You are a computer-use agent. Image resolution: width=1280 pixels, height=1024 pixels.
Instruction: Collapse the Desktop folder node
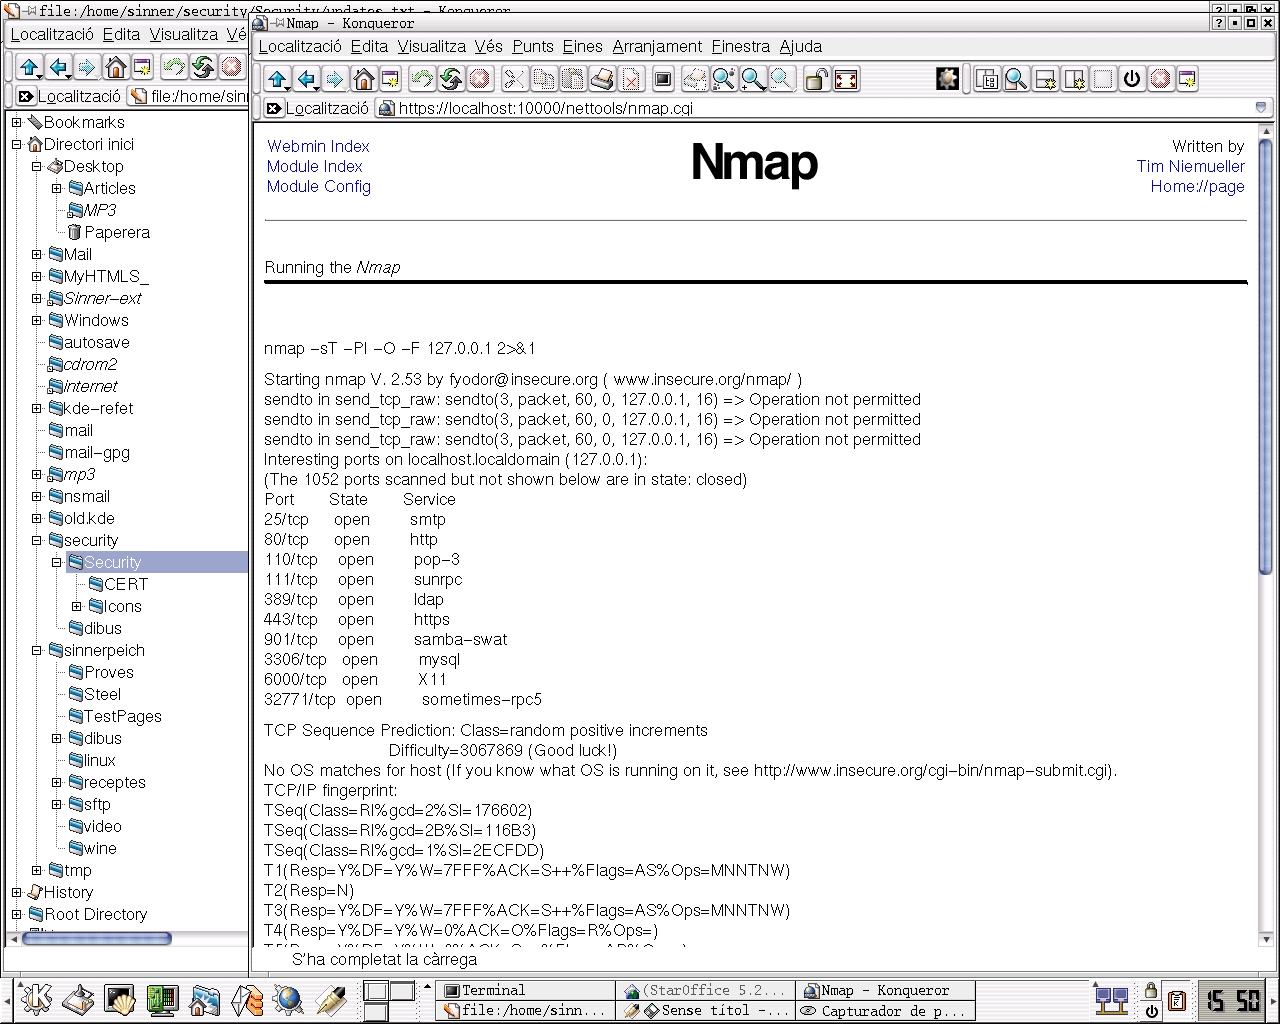36,166
